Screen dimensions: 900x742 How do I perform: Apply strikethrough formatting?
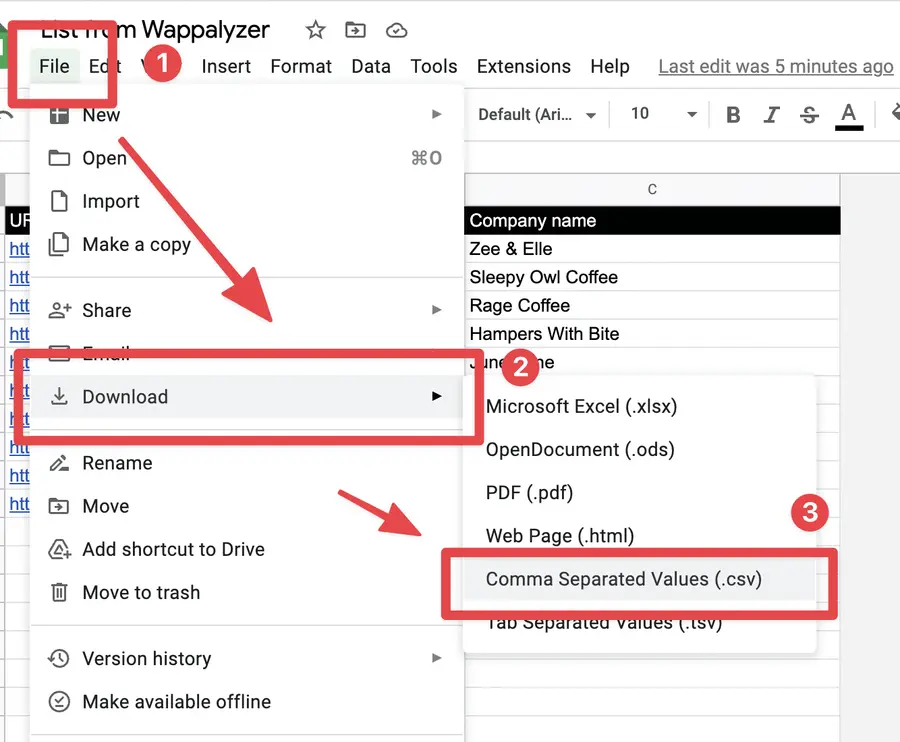click(809, 115)
